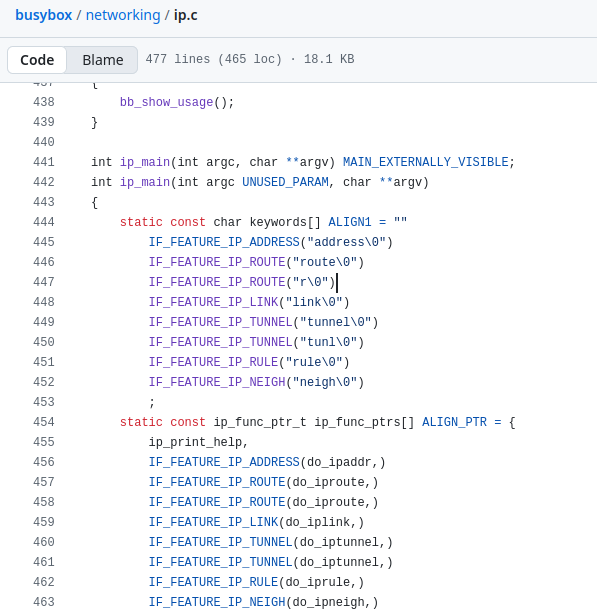Click "tunl\0" string on line 450
The height and width of the screenshot is (610, 597).
[x=328, y=342]
